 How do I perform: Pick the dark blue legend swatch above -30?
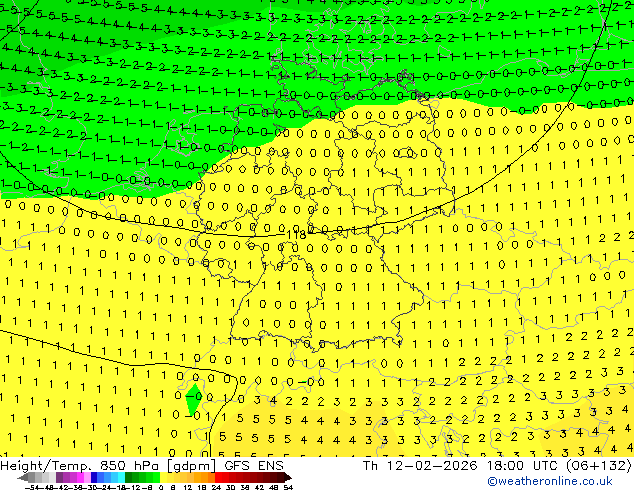click(x=94, y=478)
